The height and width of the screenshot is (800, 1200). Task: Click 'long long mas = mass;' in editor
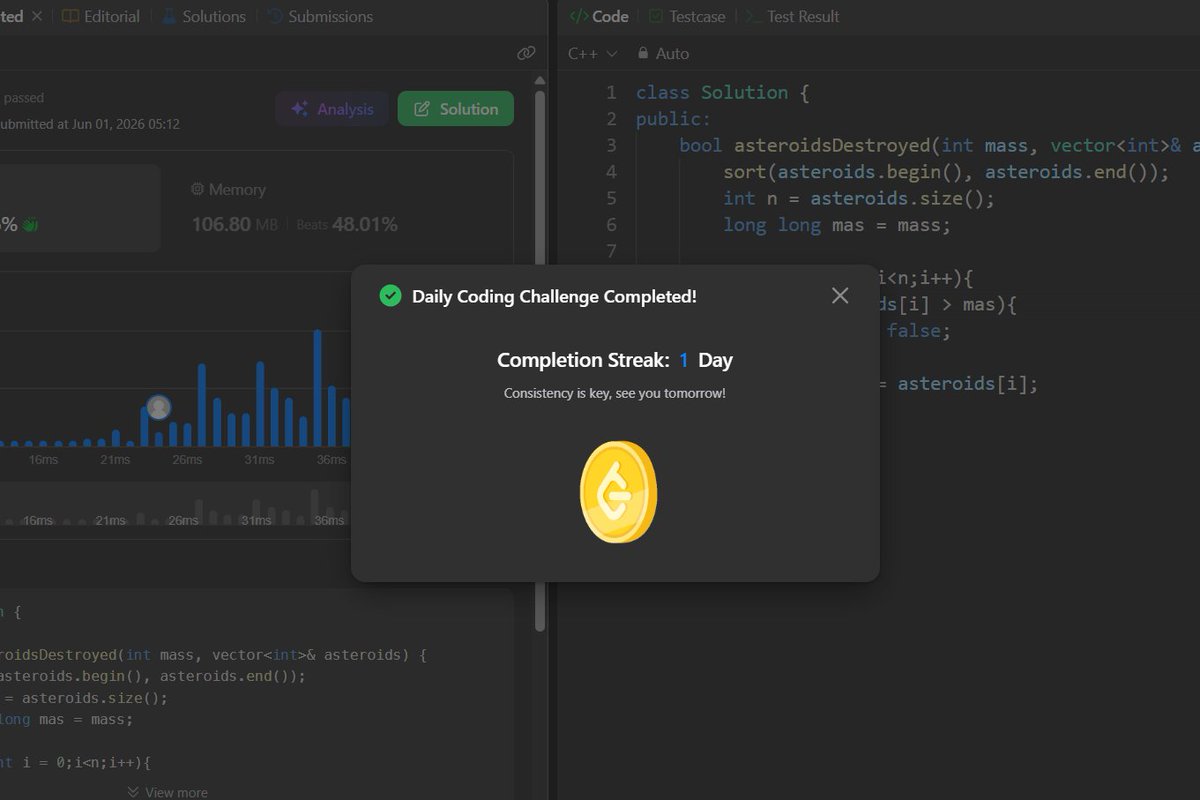pyautogui.click(x=837, y=224)
